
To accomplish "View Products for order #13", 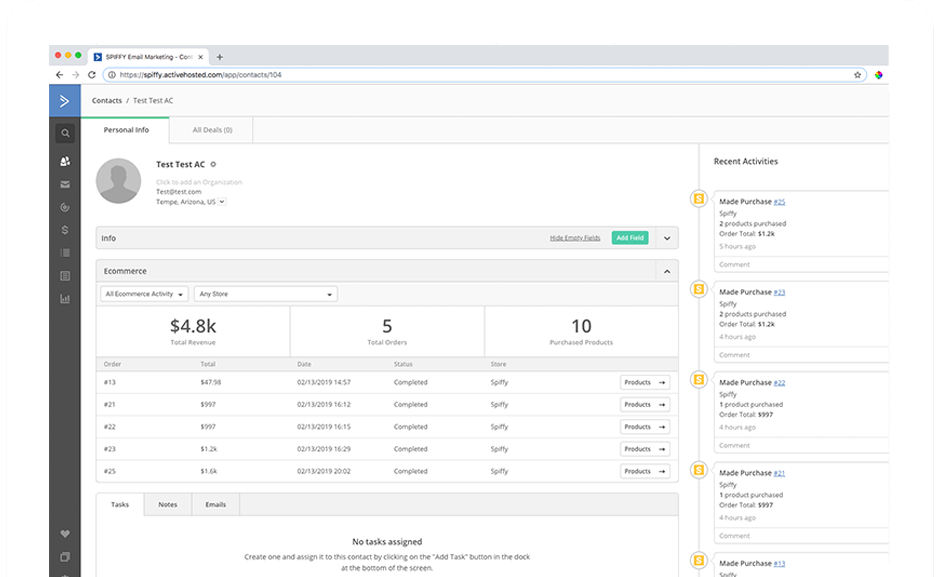I will 644,383.
